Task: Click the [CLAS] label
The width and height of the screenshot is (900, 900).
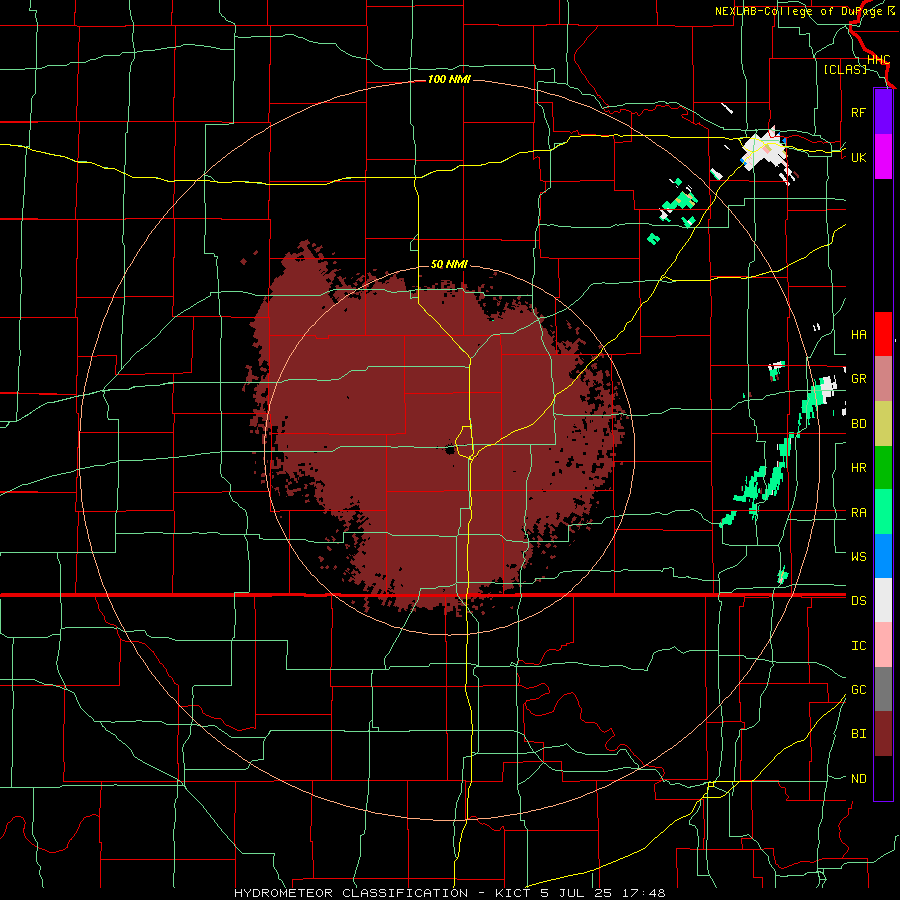Action: point(845,69)
